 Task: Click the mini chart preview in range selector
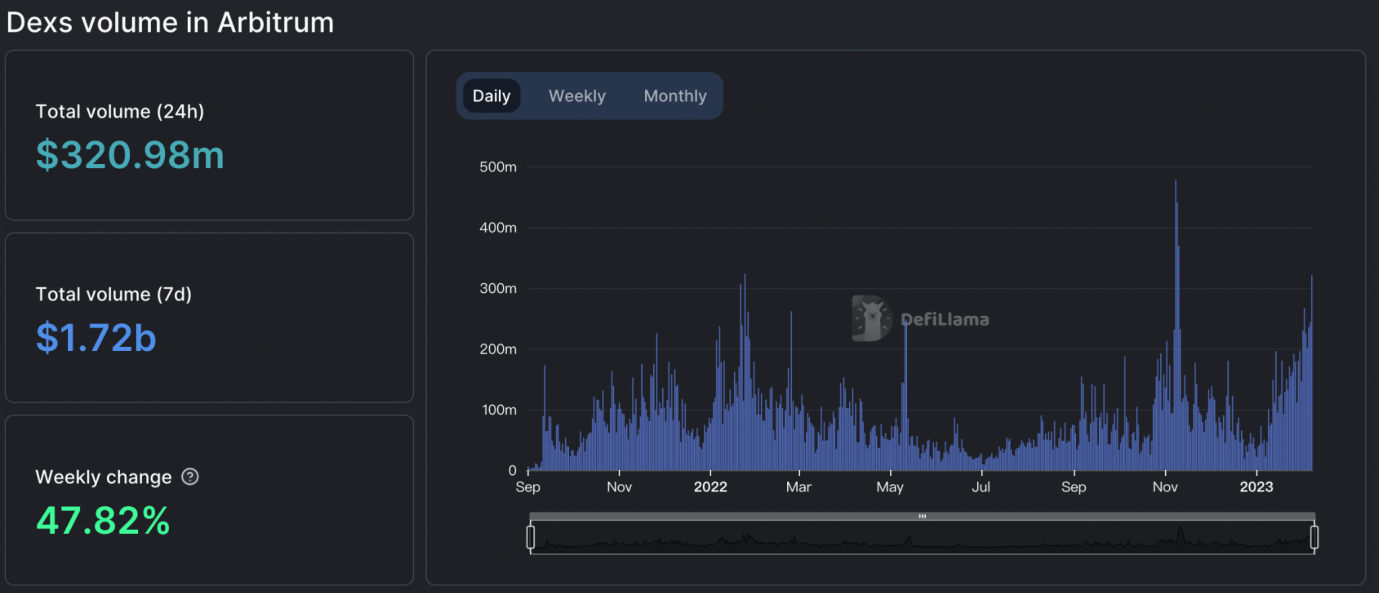[922, 539]
